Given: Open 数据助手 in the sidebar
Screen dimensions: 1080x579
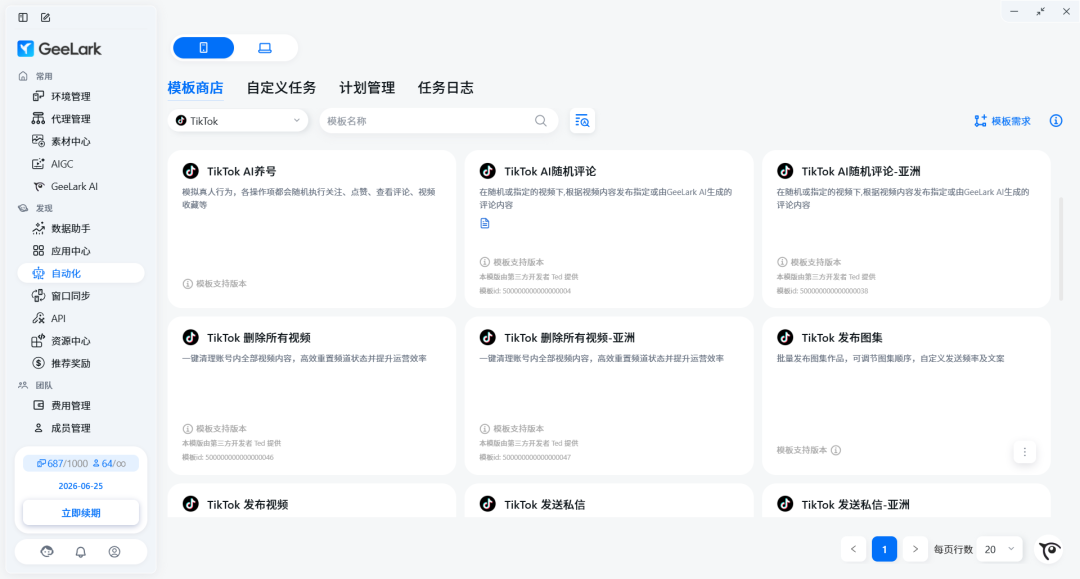Looking at the screenshot, I should coord(81,229).
